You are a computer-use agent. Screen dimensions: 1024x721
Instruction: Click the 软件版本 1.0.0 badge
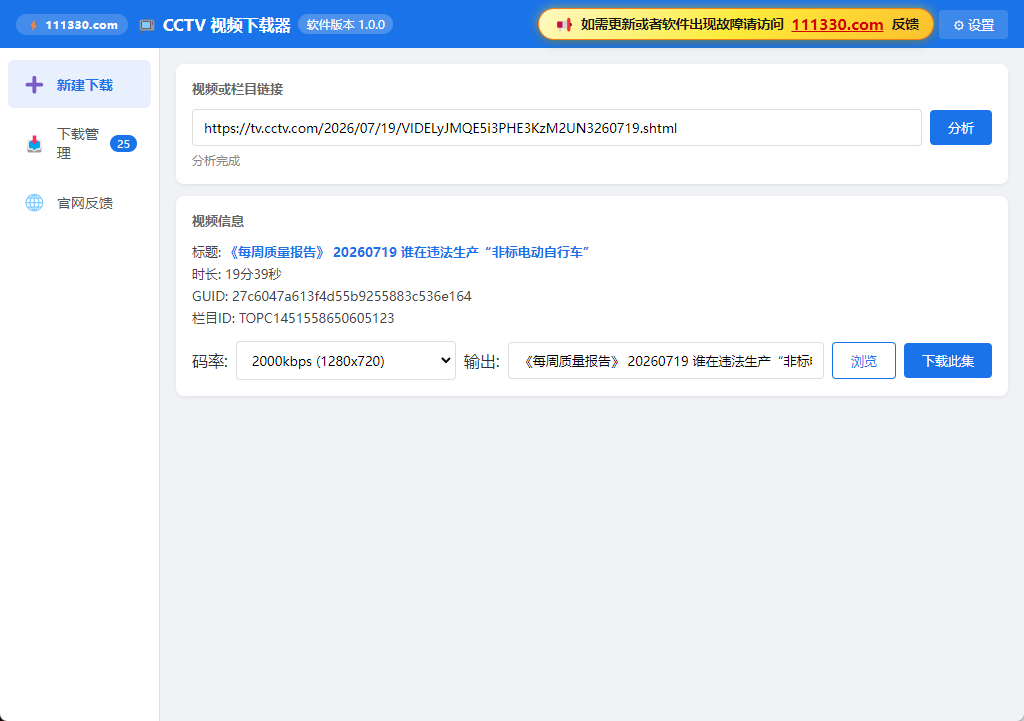point(345,25)
